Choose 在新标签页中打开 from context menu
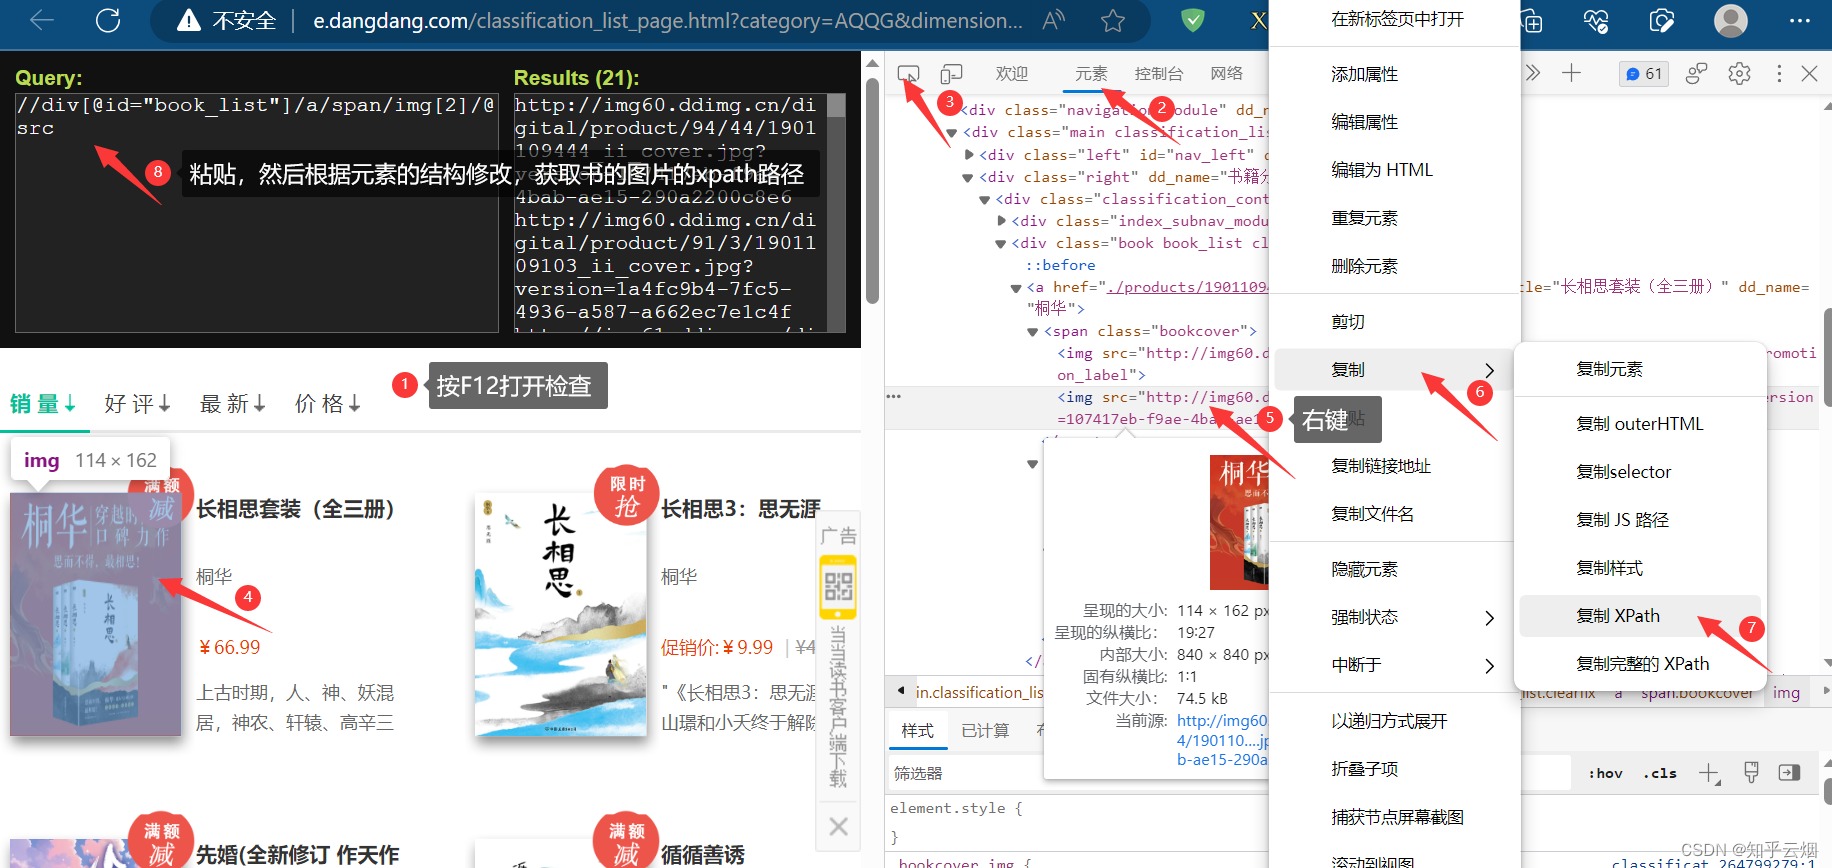Screen dimensions: 1832x868 click(1395, 19)
